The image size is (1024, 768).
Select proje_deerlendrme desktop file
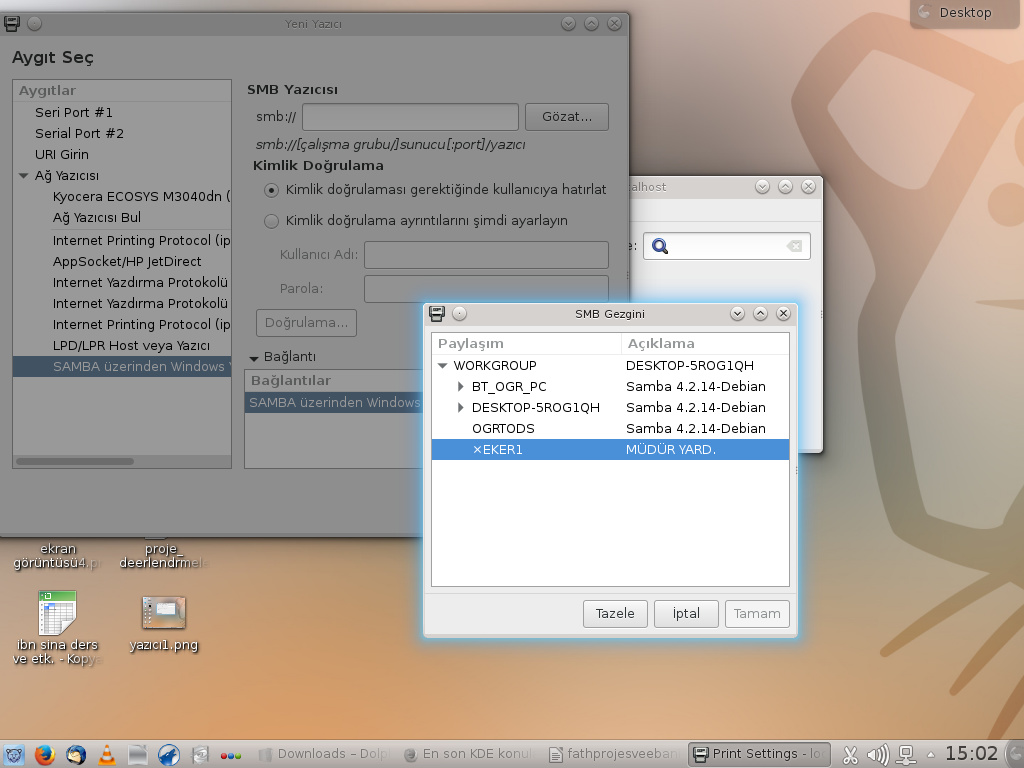point(162,556)
